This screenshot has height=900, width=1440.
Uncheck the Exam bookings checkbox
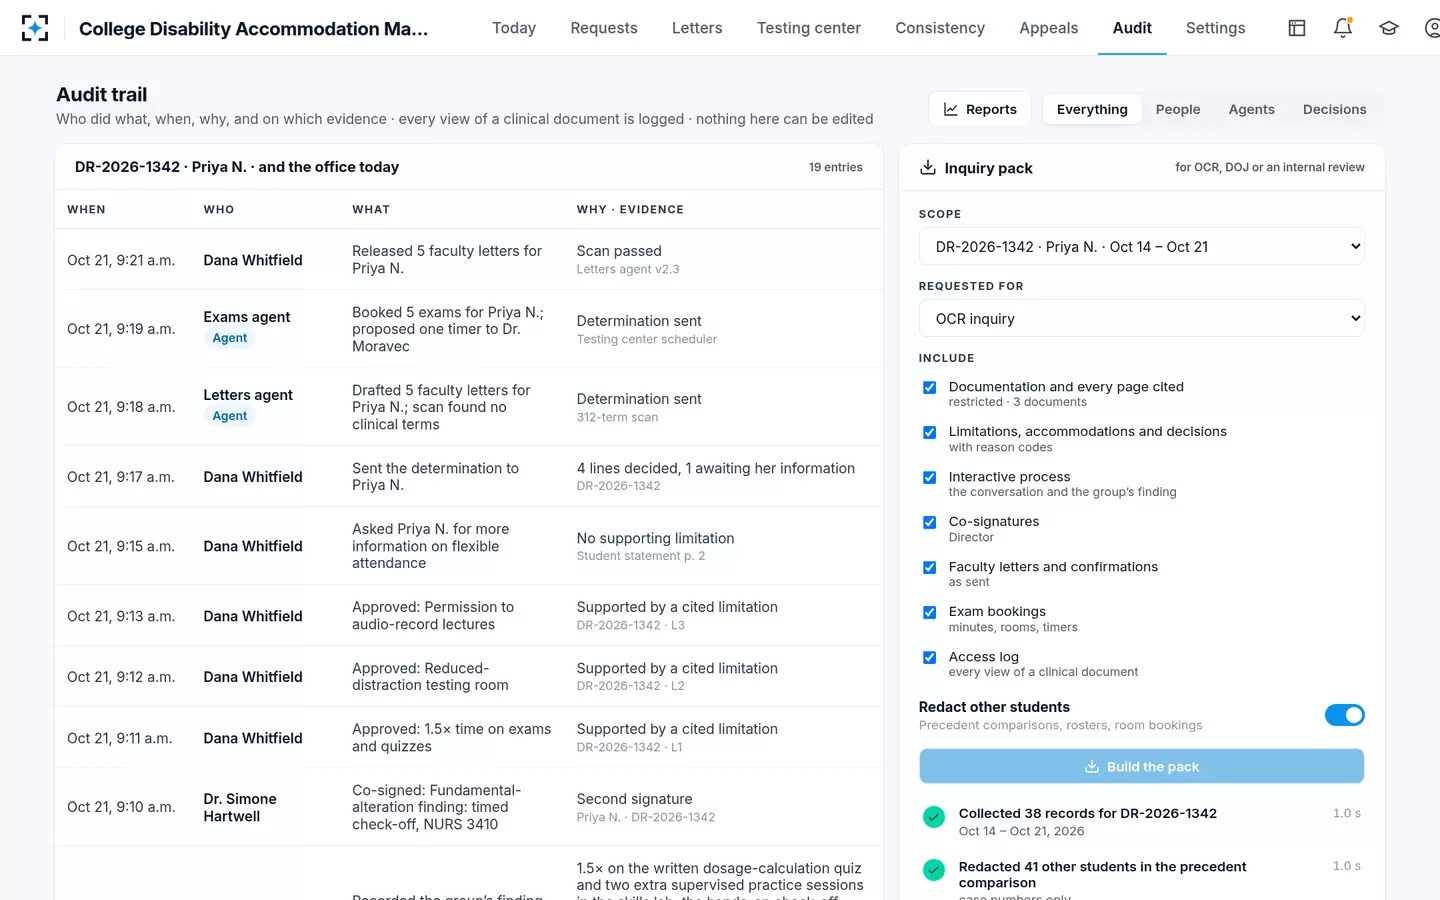[x=930, y=613]
